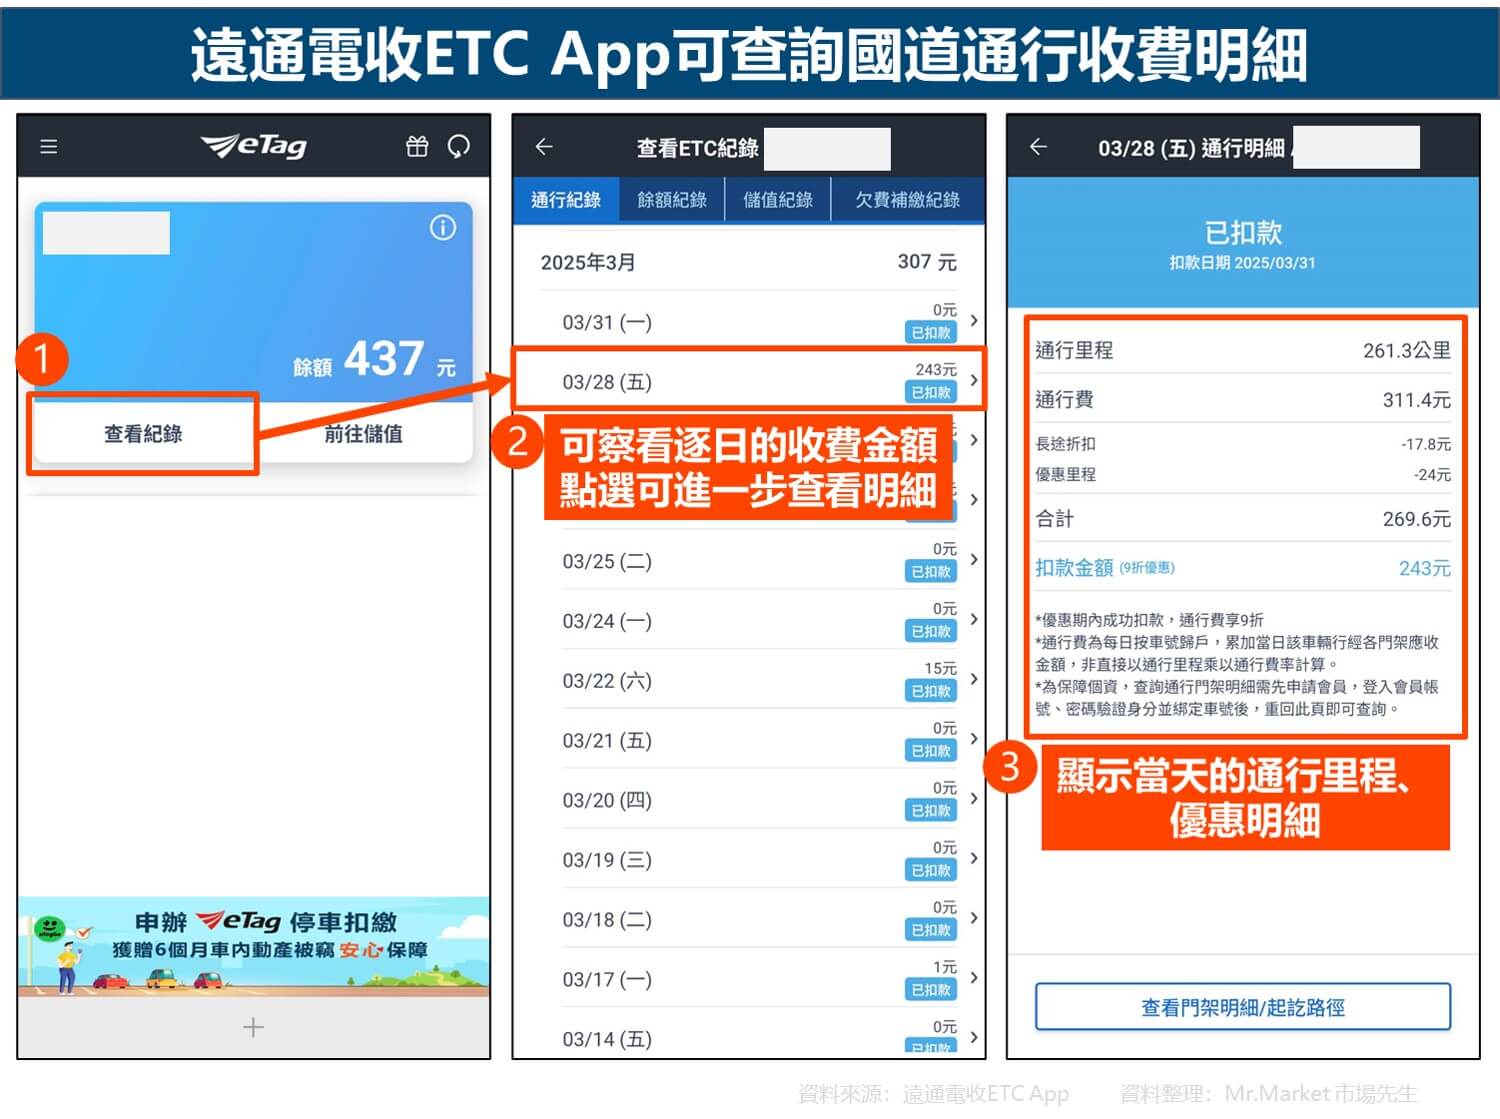Go back from 查看ETC紀錄 screen

[x=544, y=147]
